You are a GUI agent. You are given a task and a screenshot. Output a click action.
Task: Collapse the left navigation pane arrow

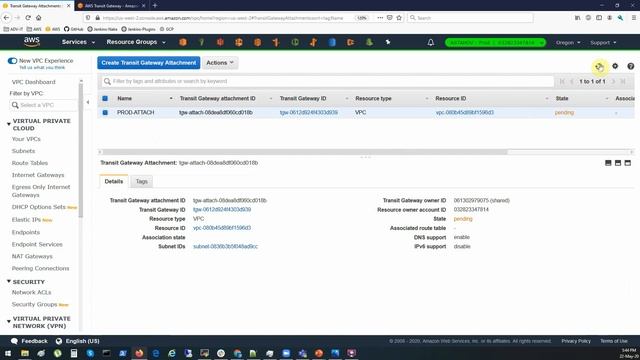click(x=88, y=102)
